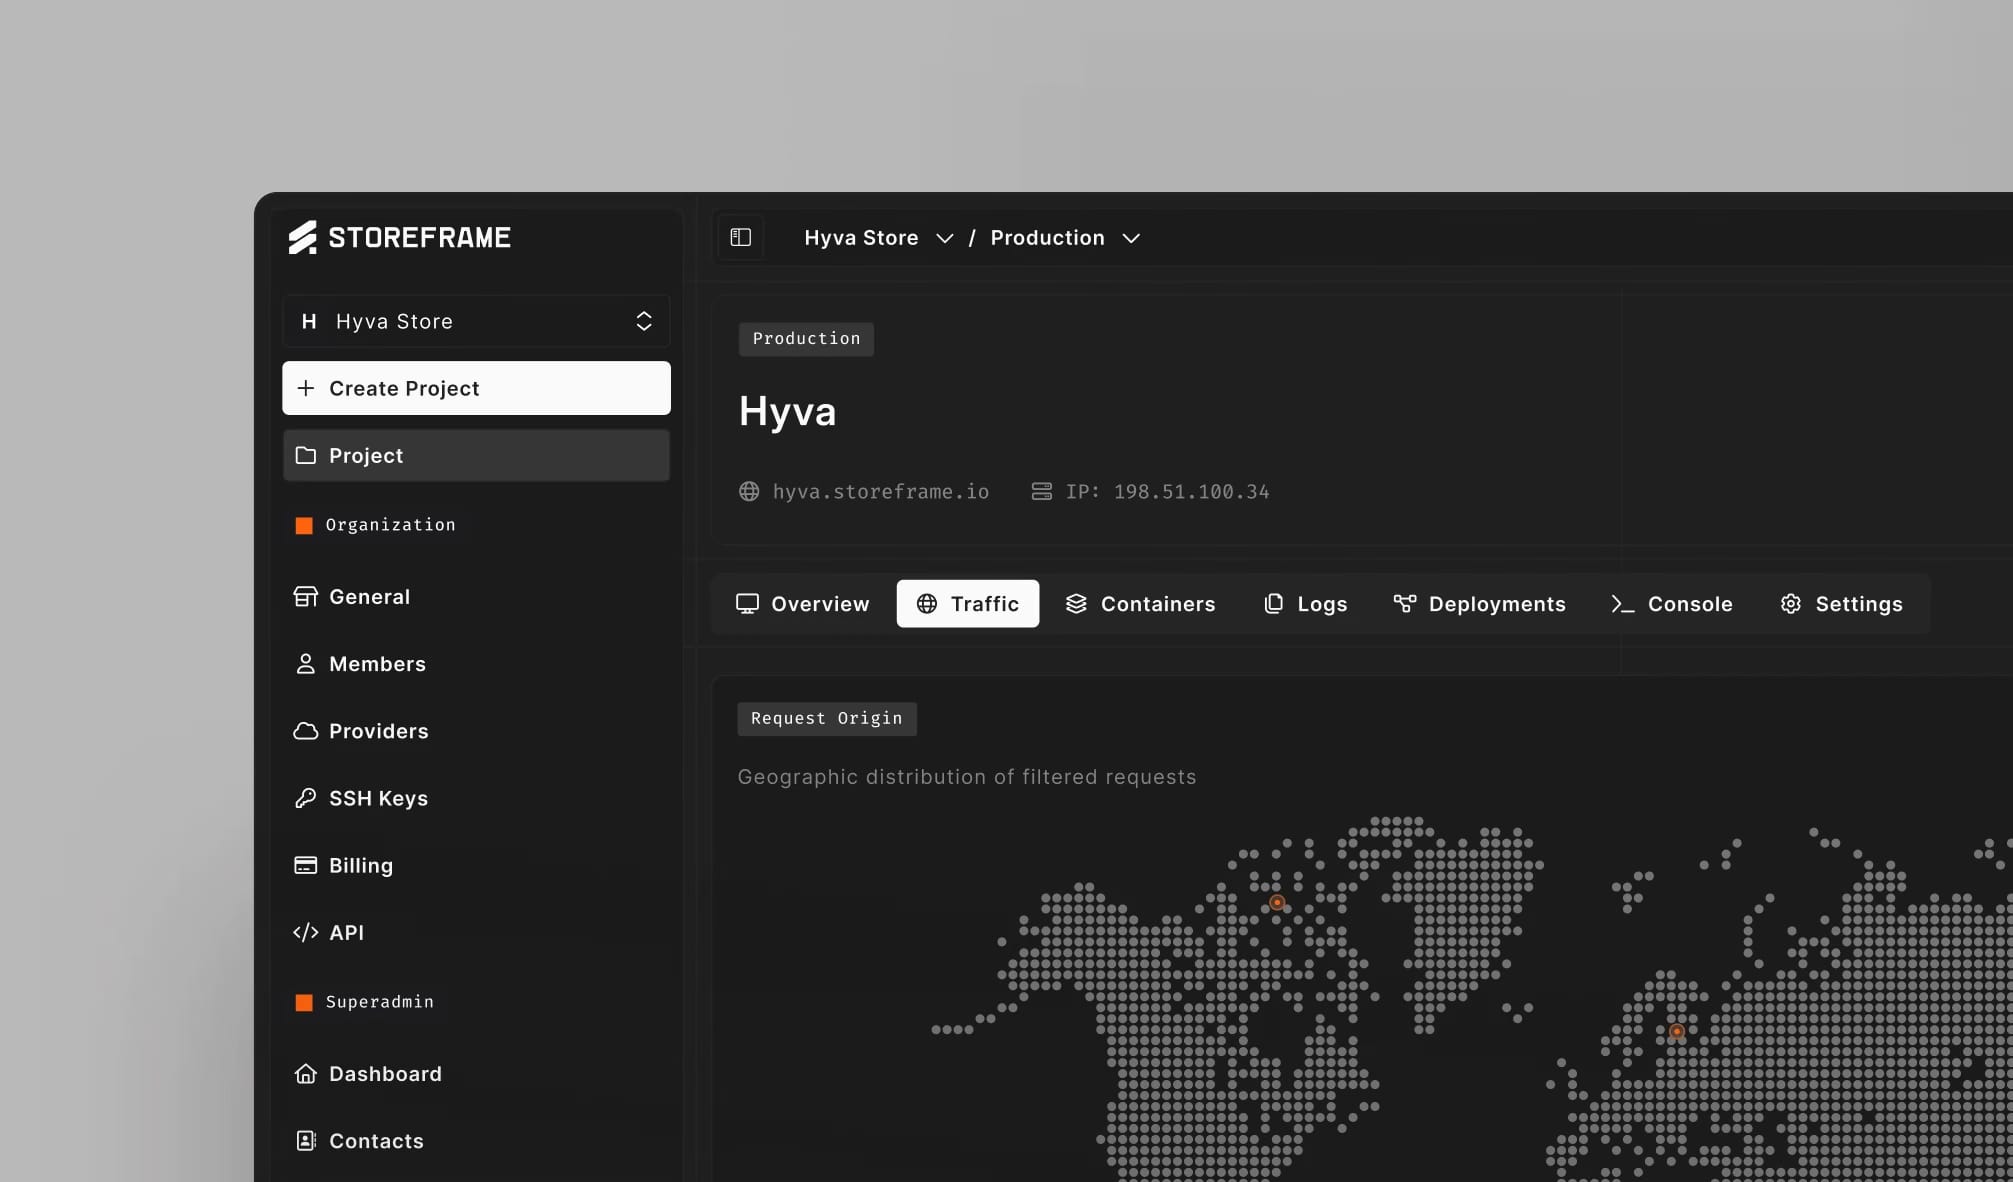Image resolution: width=2013 pixels, height=1182 pixels.
Task: Open the hyva.storeframe.io domain link
Action: tap(880, 491)
